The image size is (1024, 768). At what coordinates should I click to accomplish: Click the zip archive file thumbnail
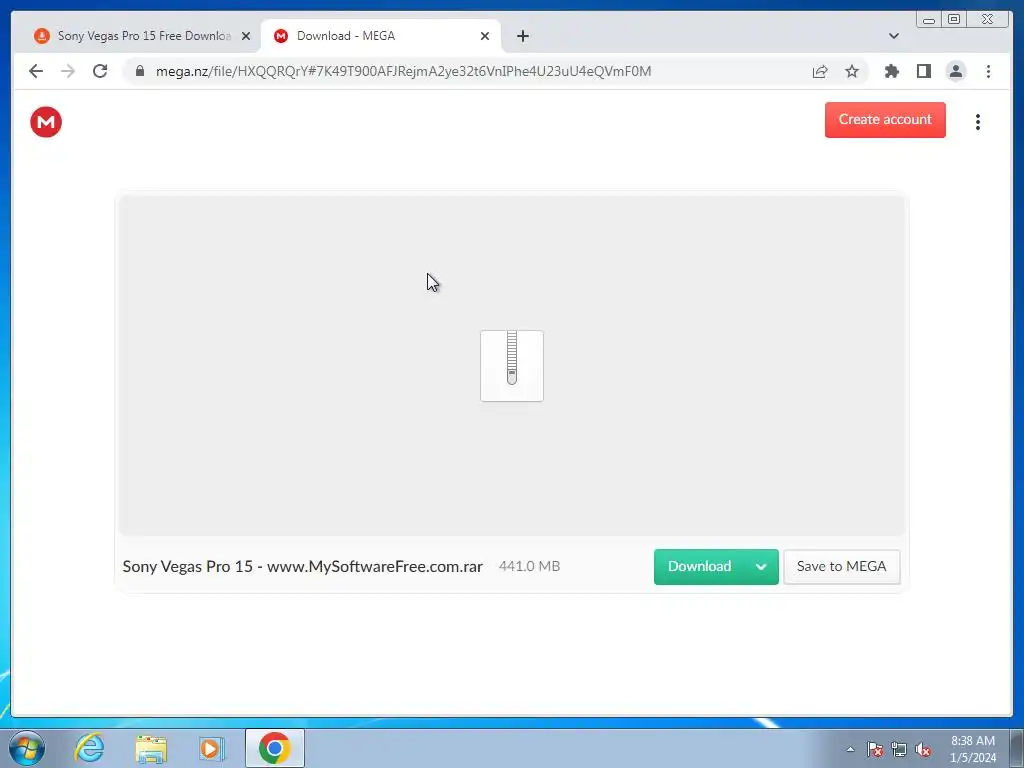point(511,366)
